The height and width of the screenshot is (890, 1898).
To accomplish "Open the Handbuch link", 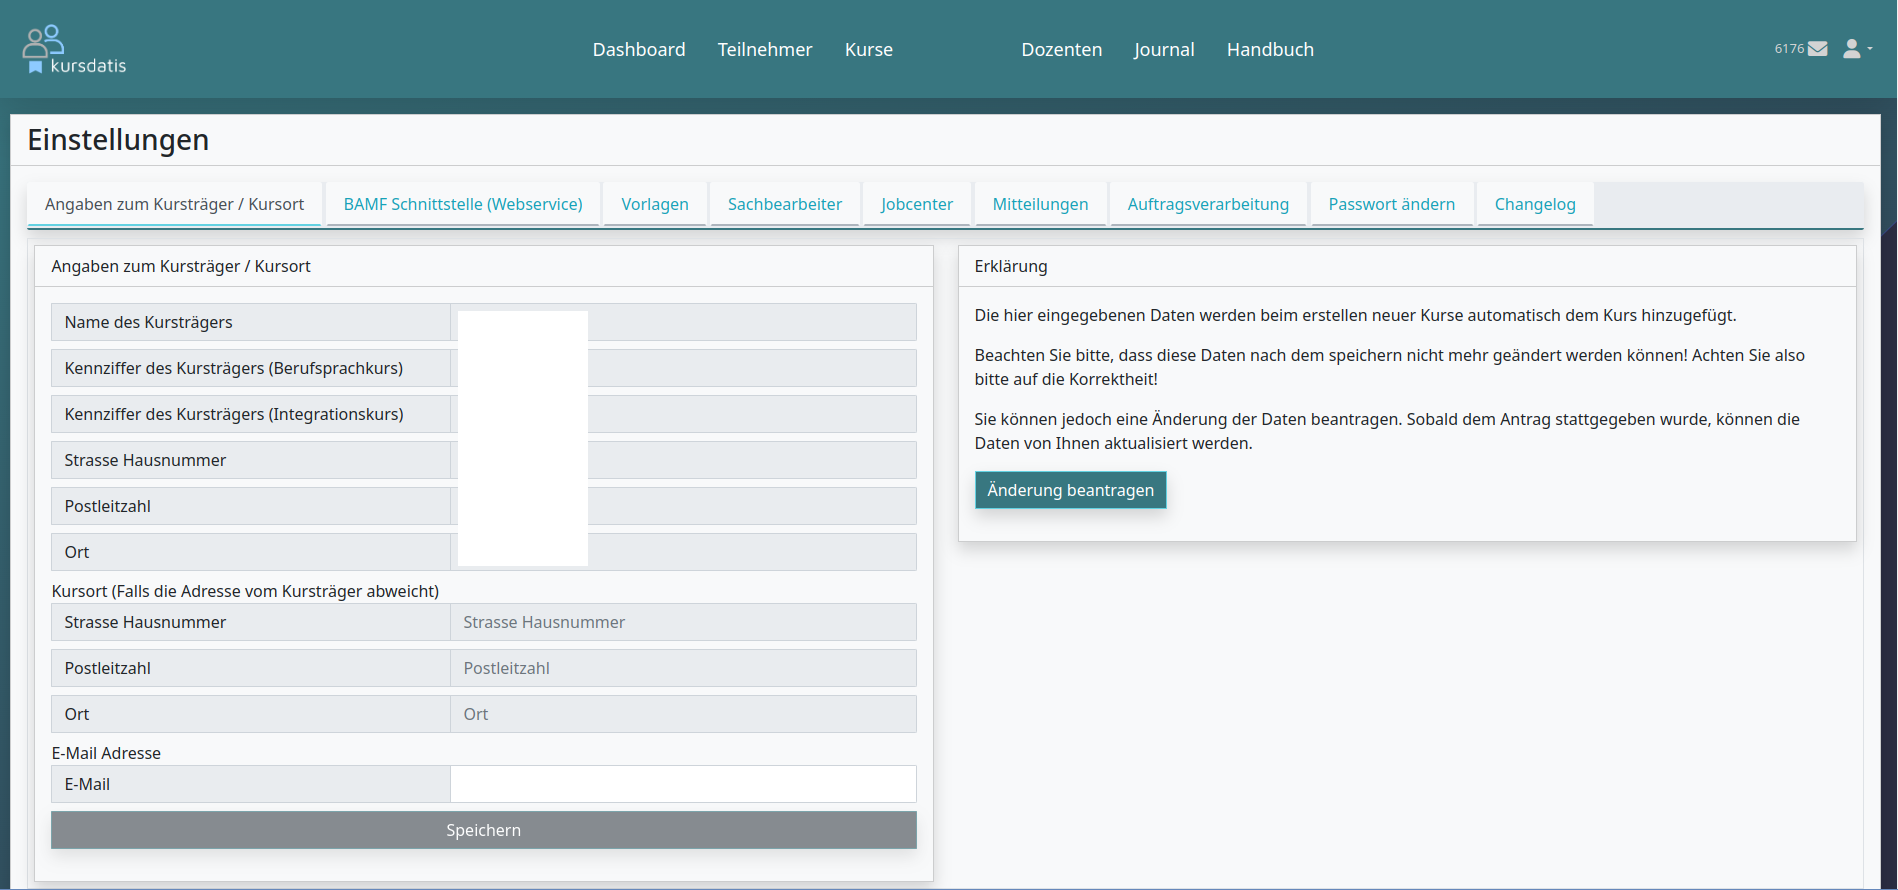I will click(1269, 50).
